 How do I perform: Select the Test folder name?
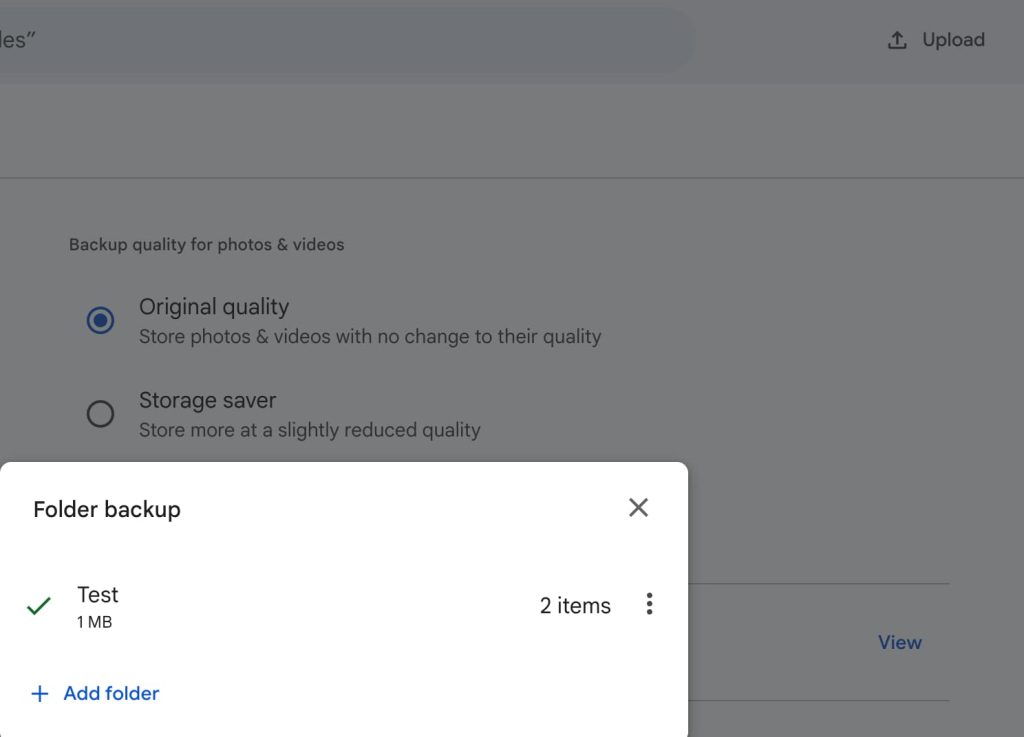click(x=98, y=595)
